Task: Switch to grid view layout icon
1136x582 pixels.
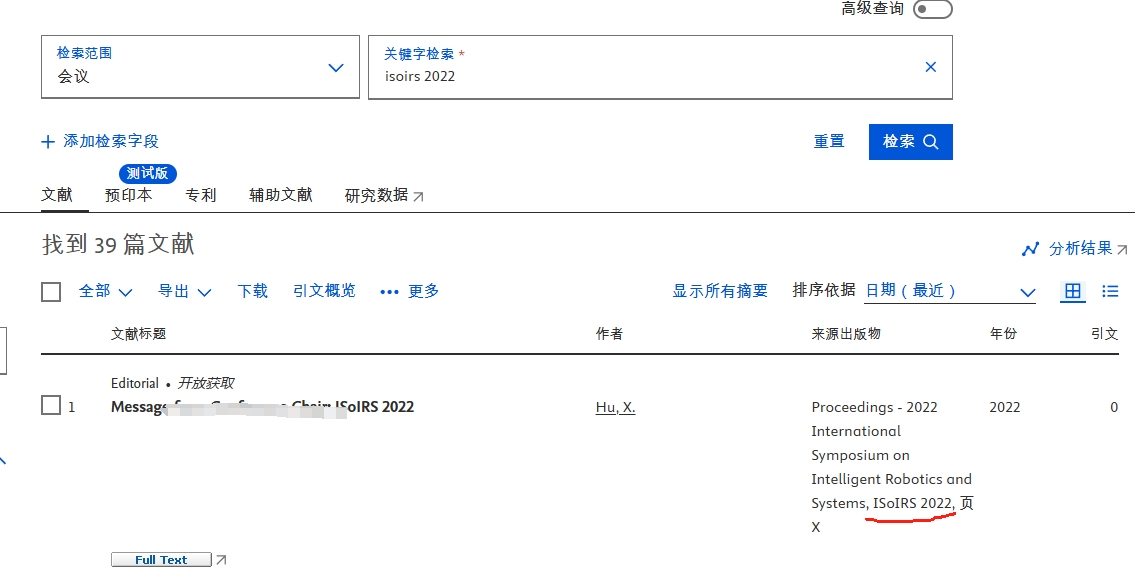Action: coord(1073,291)
